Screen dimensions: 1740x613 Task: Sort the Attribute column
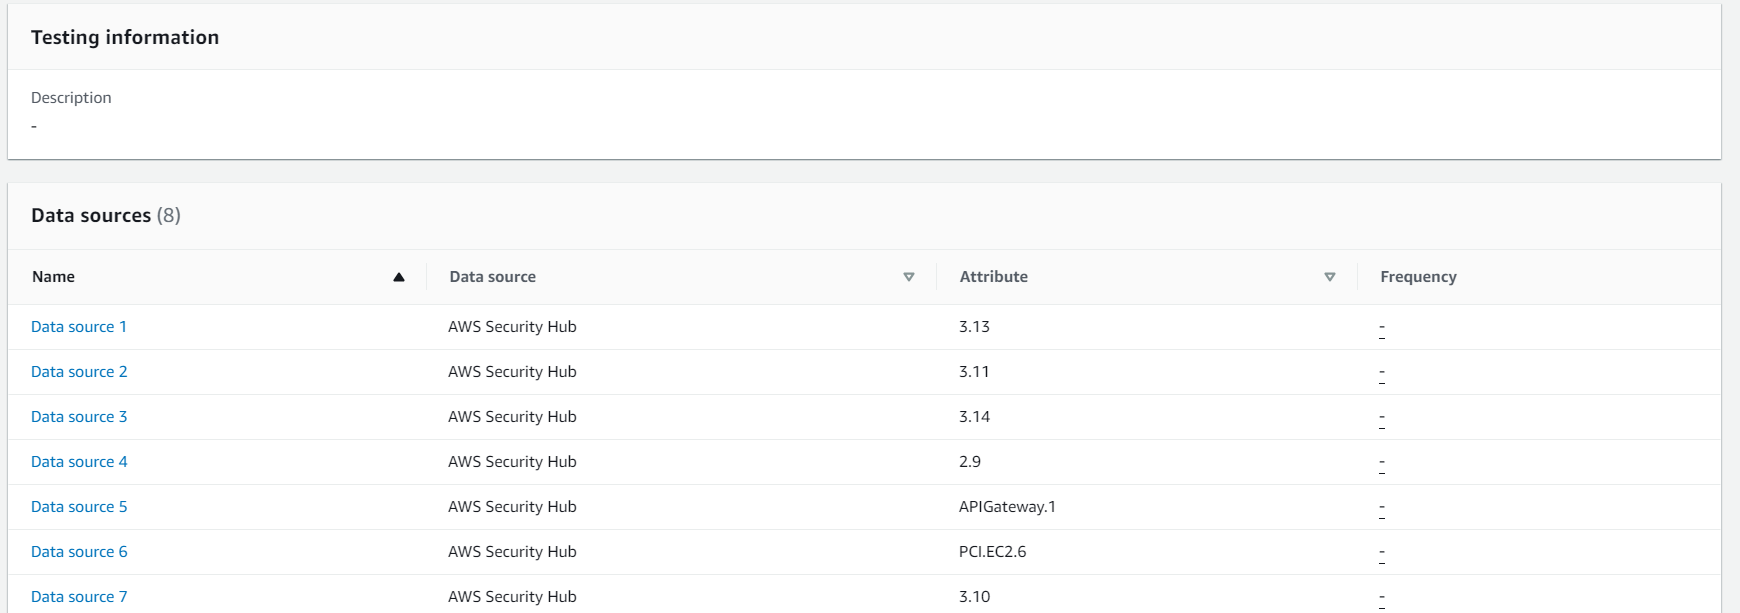point(1330,277)
